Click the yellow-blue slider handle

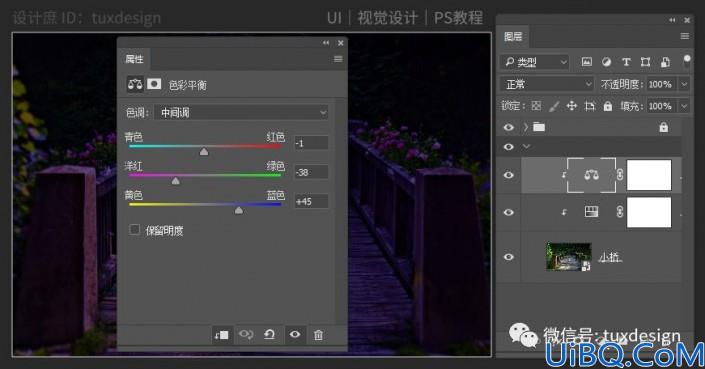click(239, 210)
